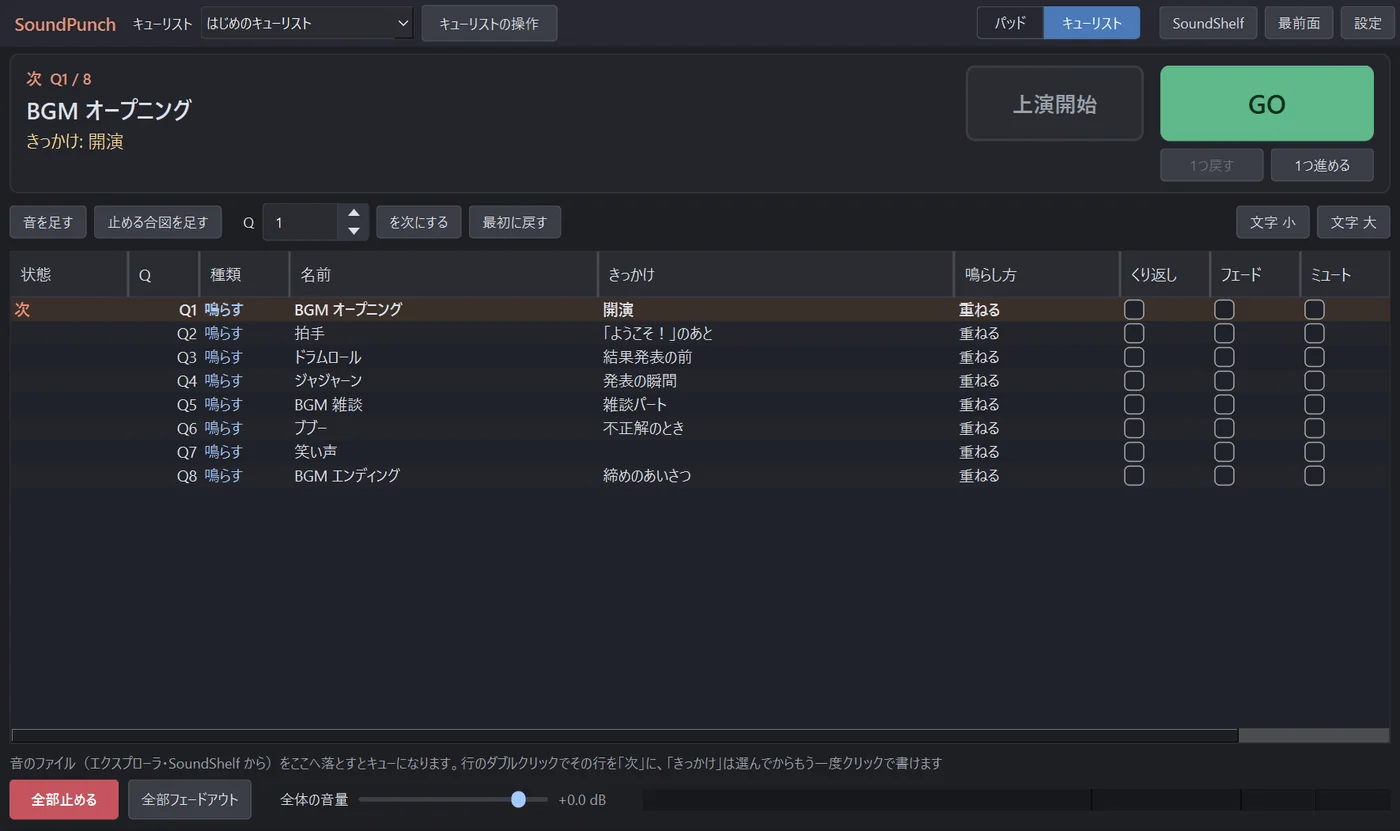Fade out everything with 全部フェードアウト
This screenshot has width=1400, height=831.
[190, 800]
